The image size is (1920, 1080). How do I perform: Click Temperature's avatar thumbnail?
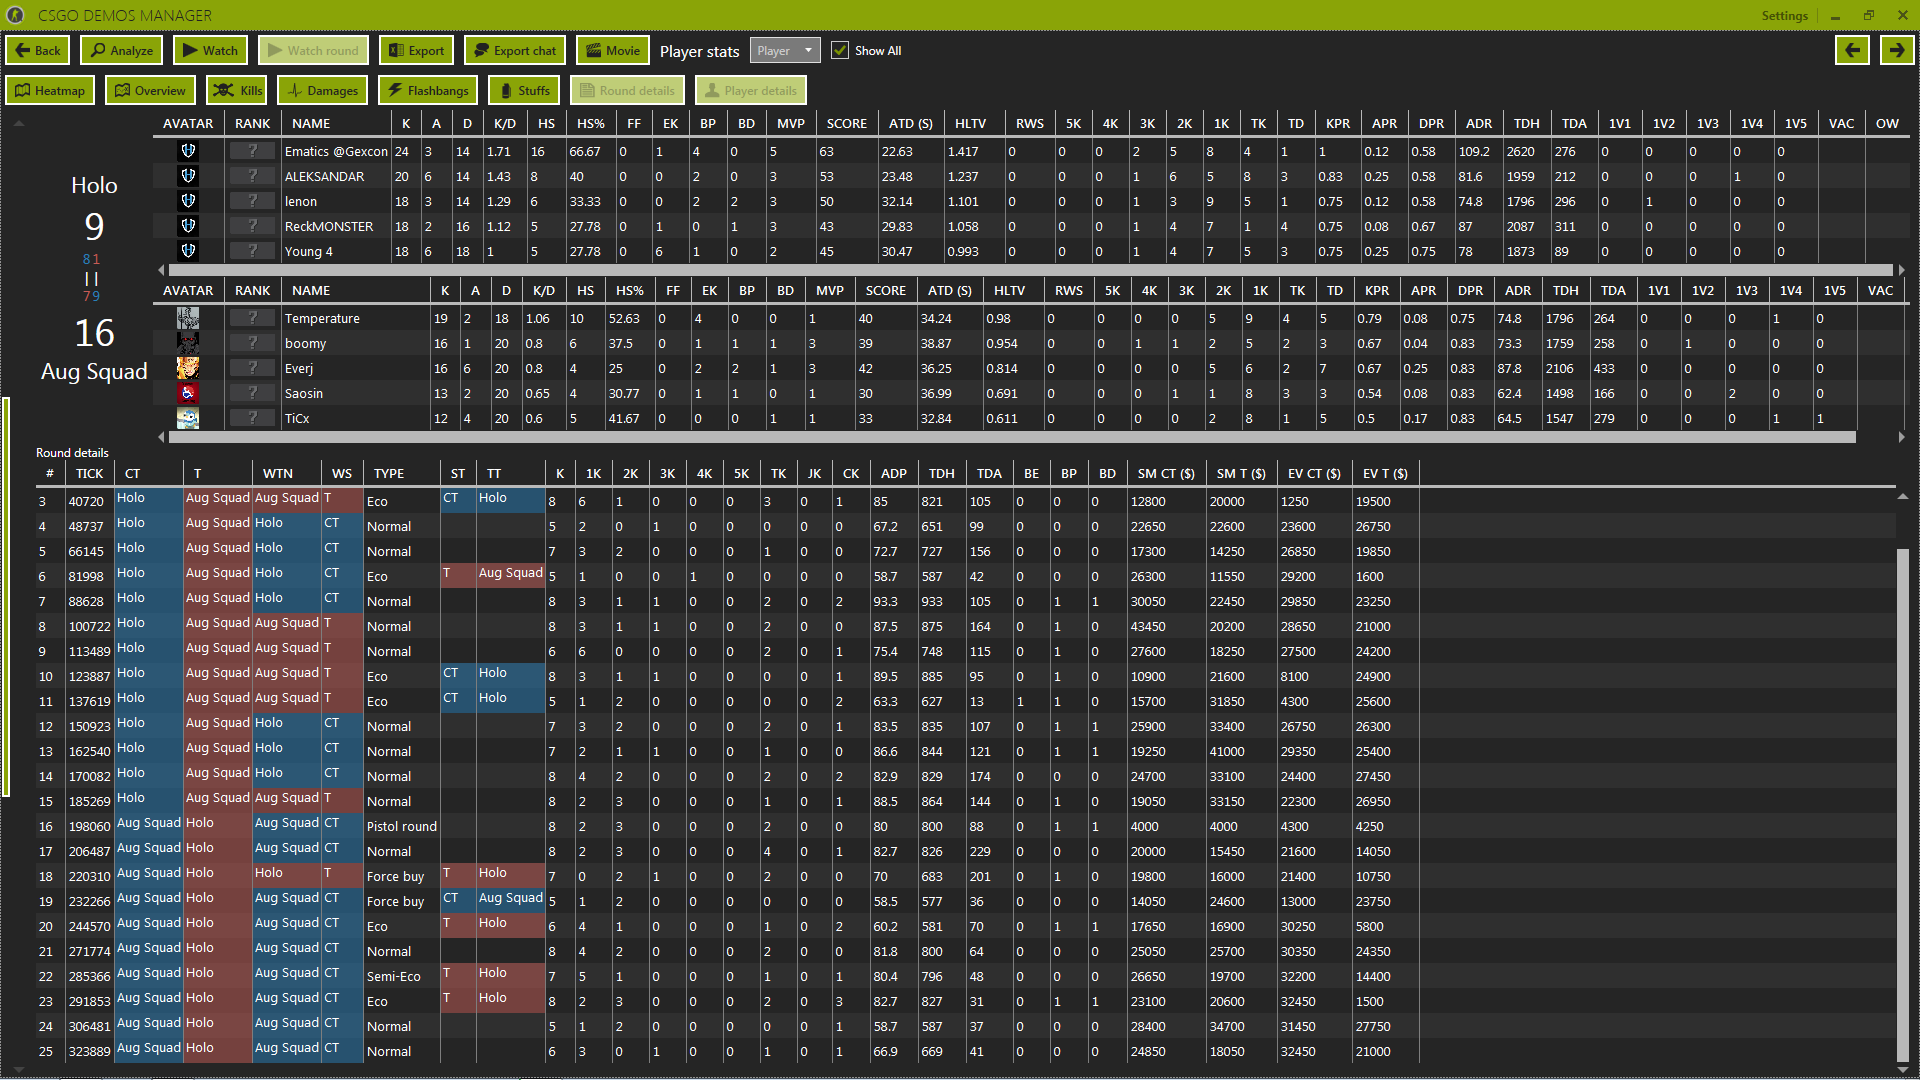(x=188, y=318)
